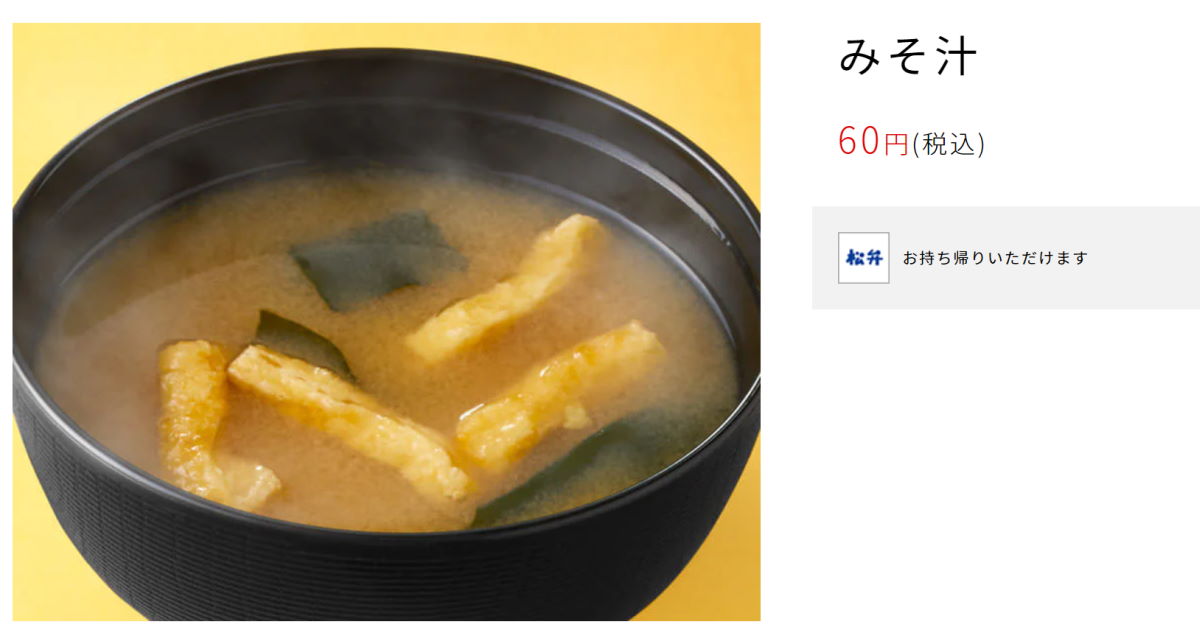The image size is (1200, 630).
Task: Open the miso soup product photo
Action: pos(386,322)
